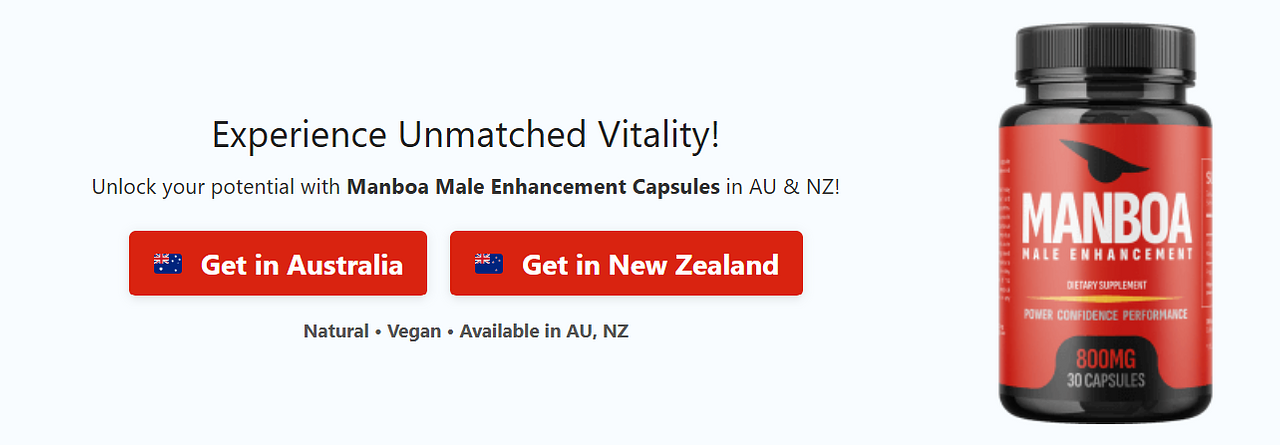The width and height of the screenshot is (1280, 445).
Task: Click the 'in AU & NZ!' subtitle text
Action: 782,187
